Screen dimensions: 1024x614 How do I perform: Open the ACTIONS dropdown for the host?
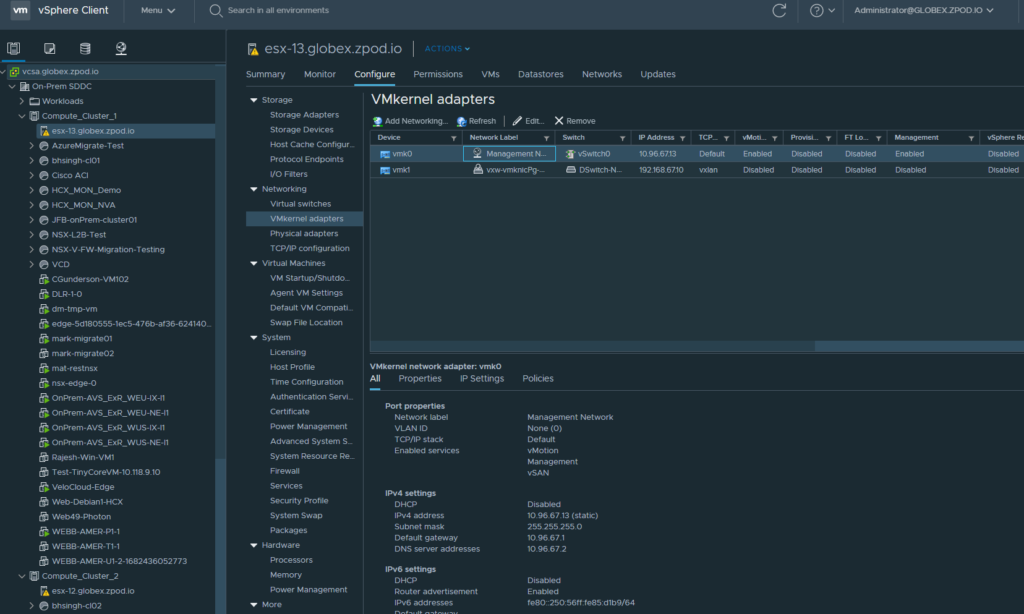[x=447, y=49]
